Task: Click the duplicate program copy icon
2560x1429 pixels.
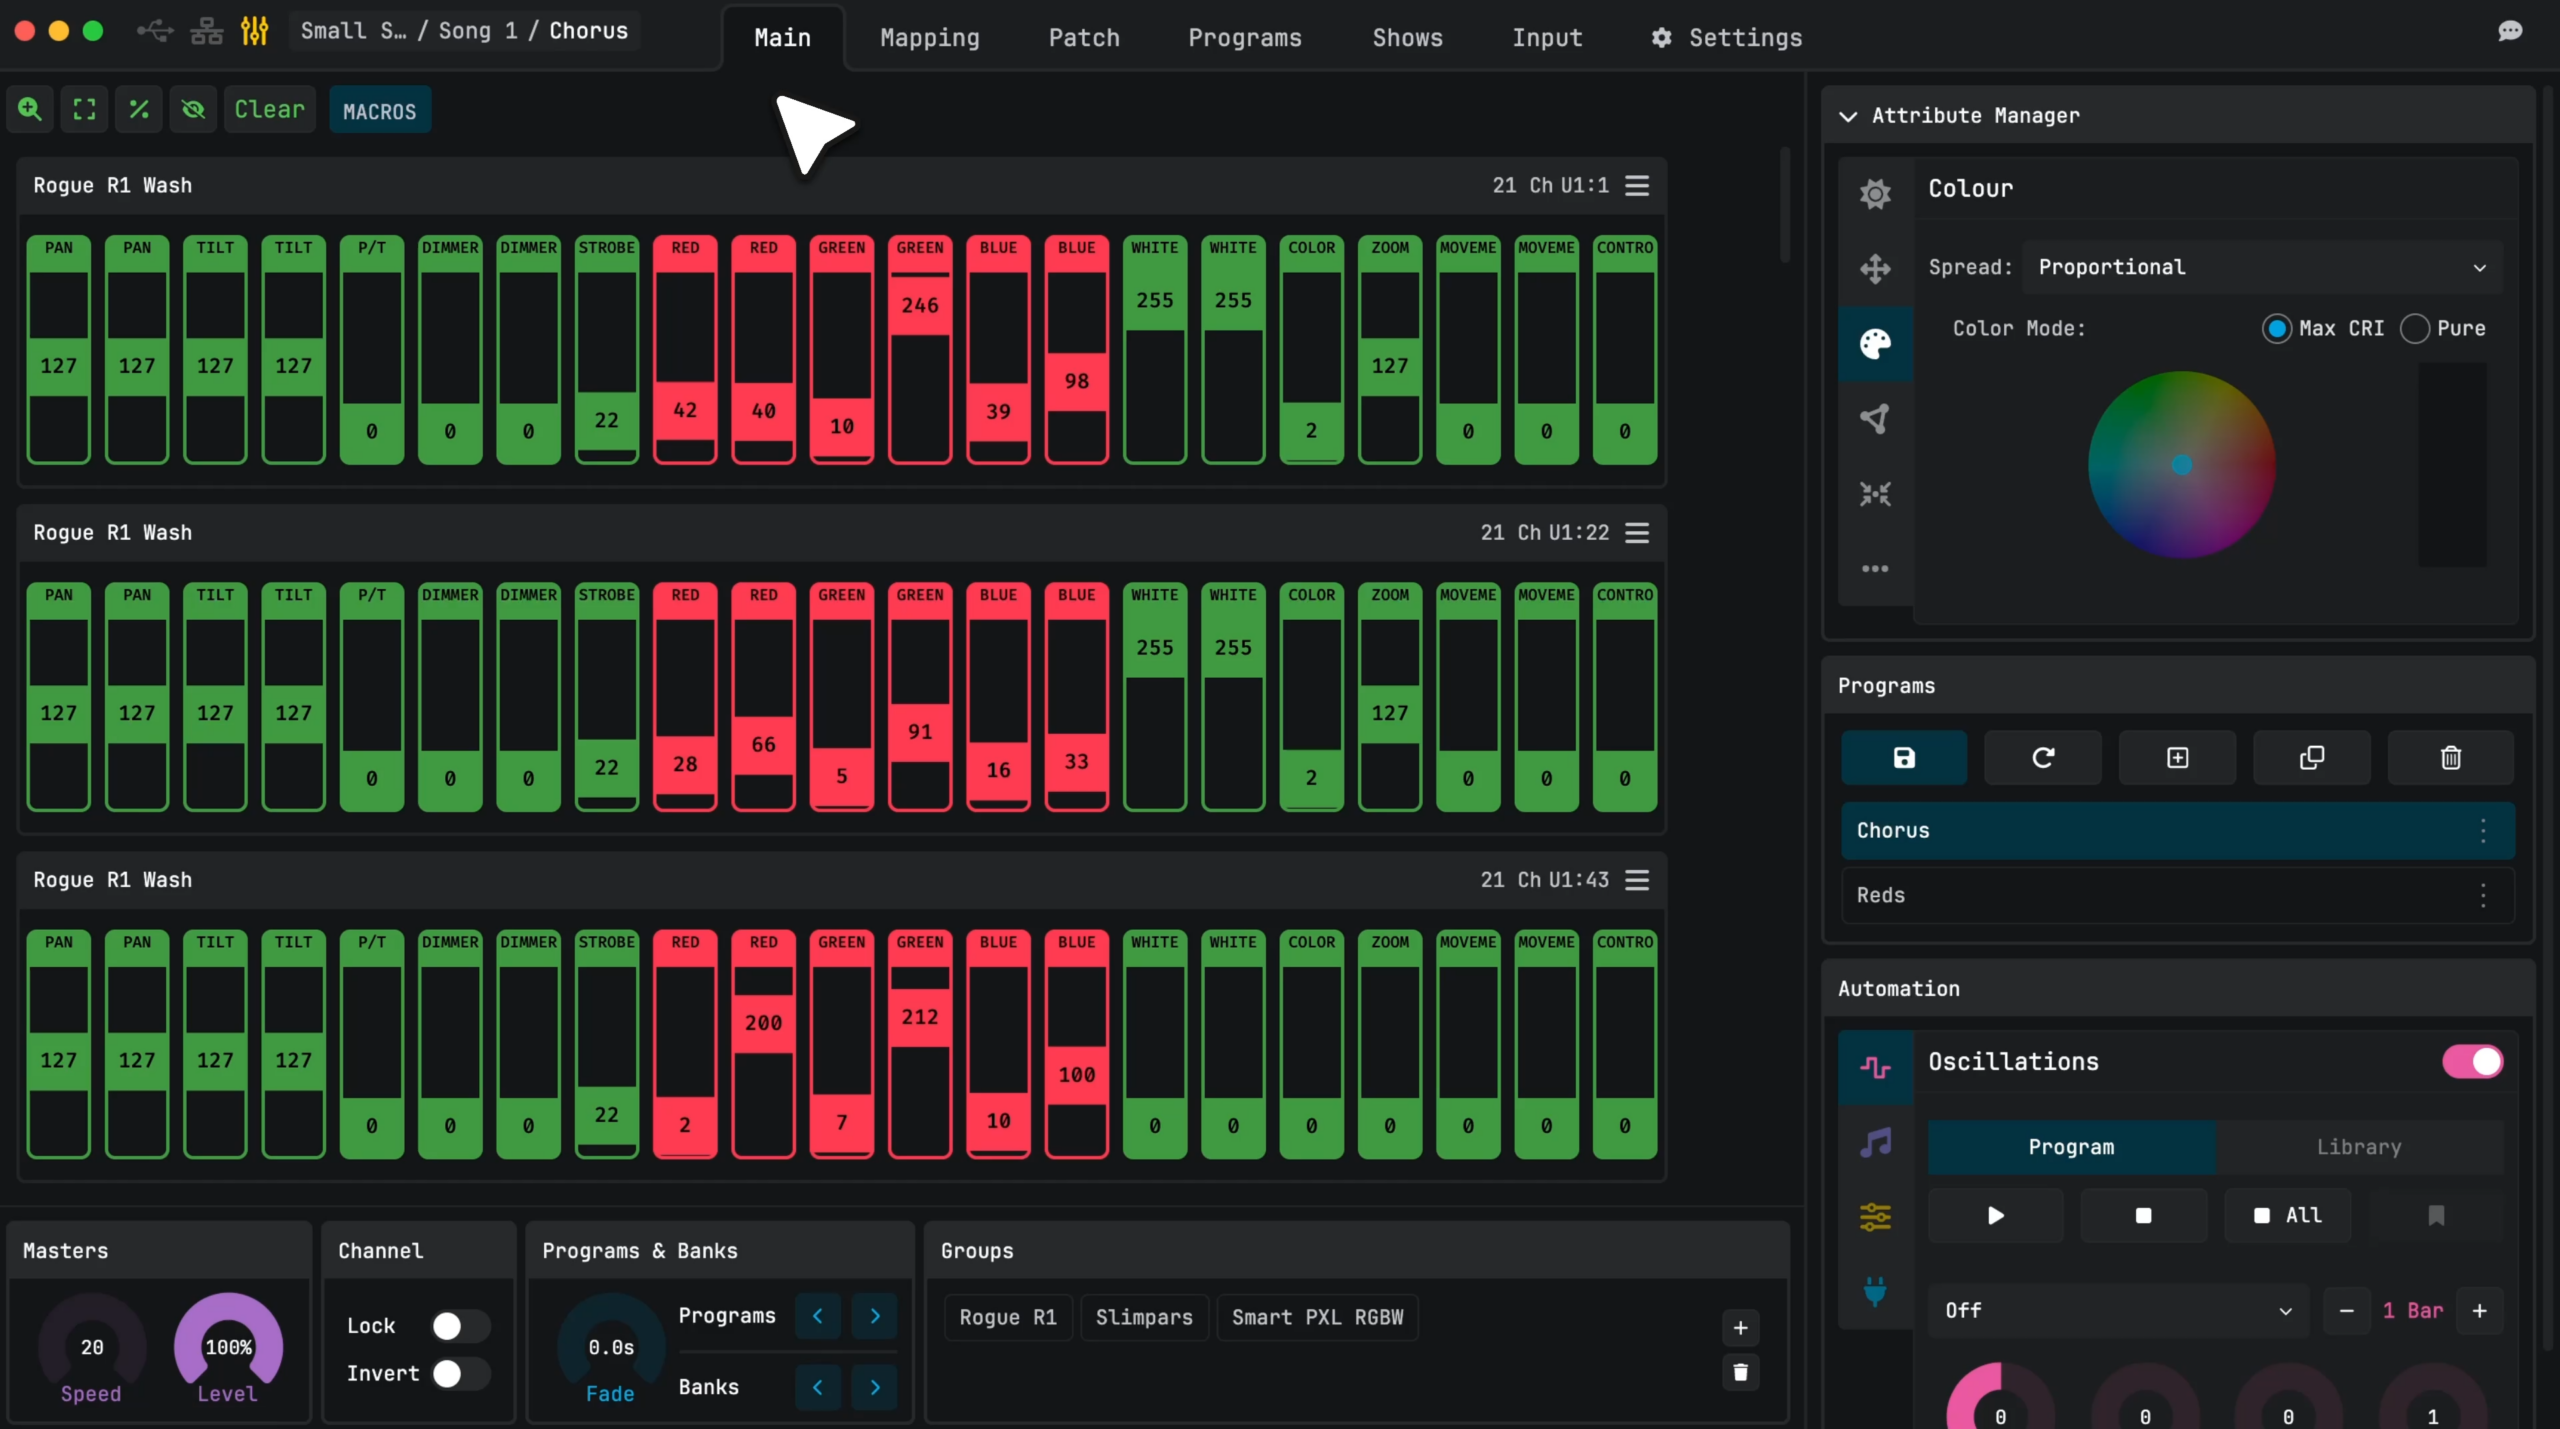Action: (x=2312, y=758)
